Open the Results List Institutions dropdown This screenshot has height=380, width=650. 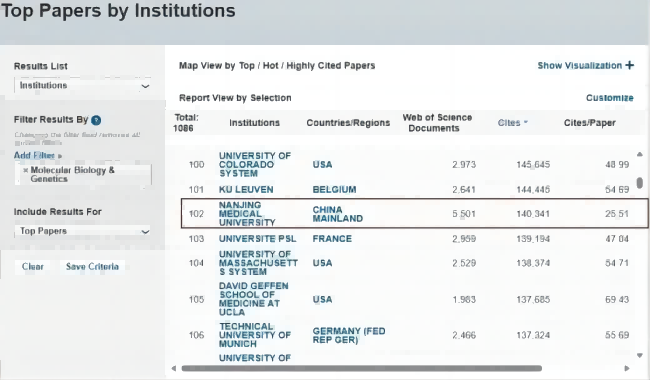pyautogui.click(x=83, y=85)
